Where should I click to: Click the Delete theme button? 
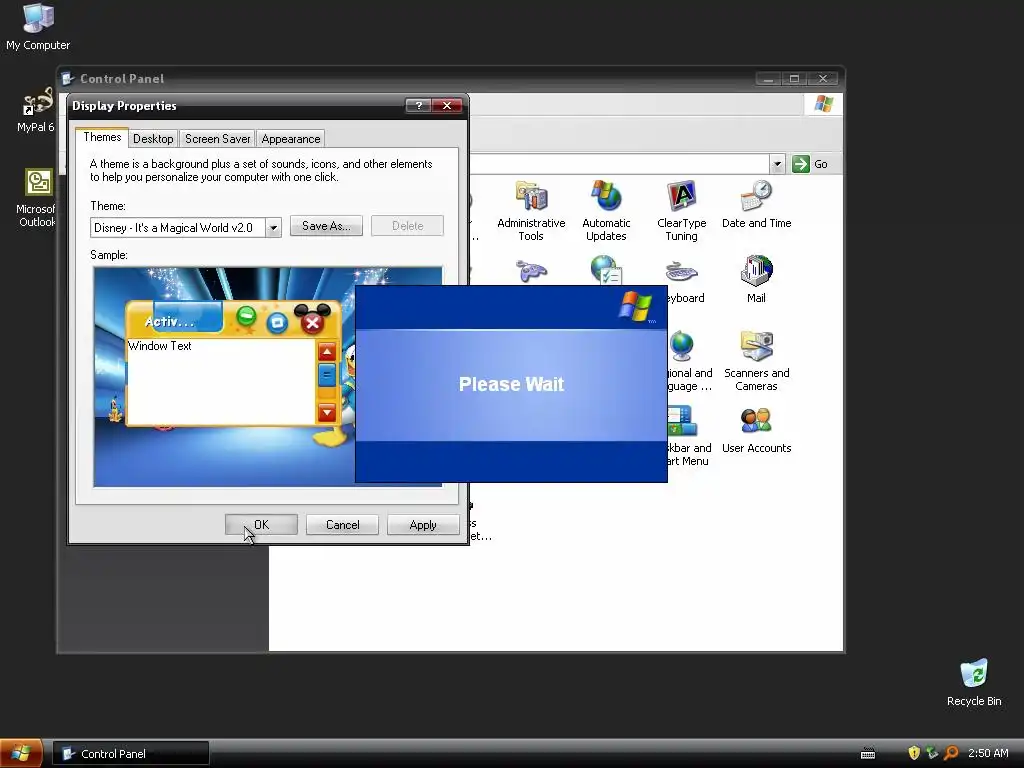point(408,226)
